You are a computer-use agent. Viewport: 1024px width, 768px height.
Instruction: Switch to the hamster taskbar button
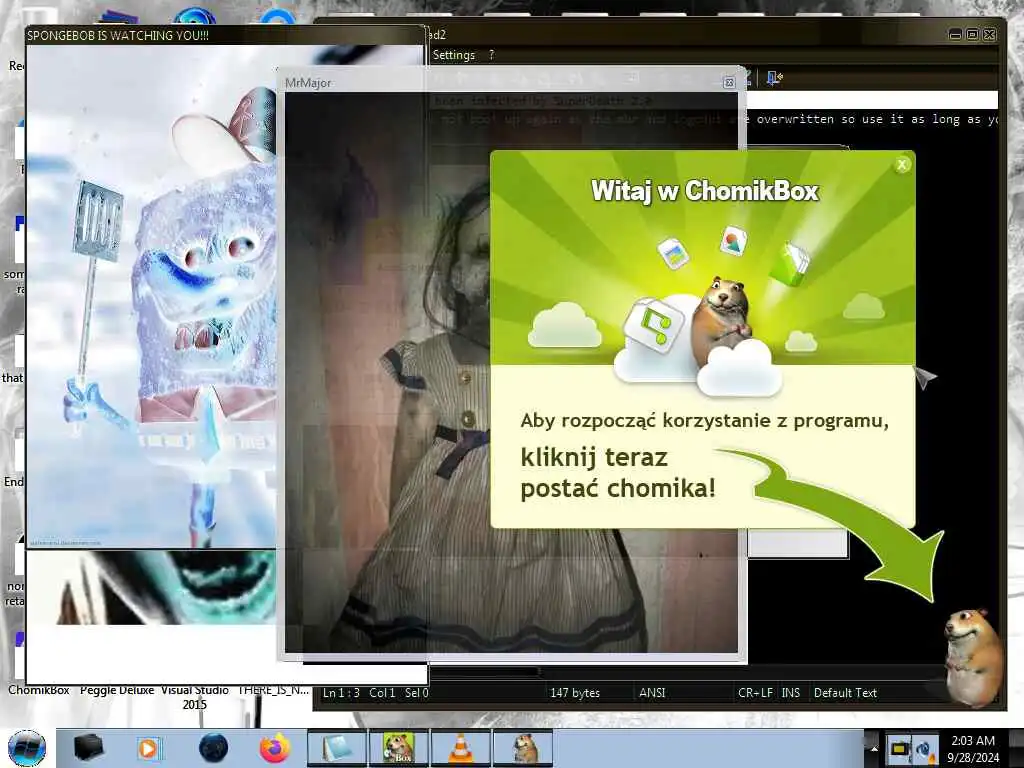[522, 748]
